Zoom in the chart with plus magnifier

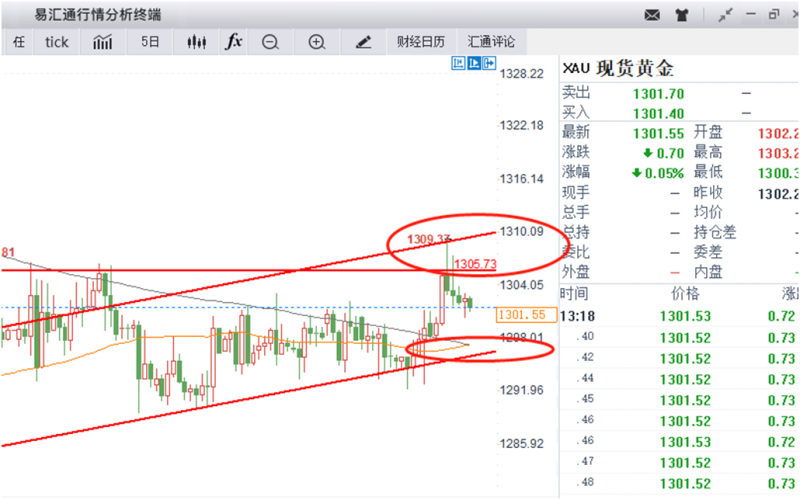(317, 42)
